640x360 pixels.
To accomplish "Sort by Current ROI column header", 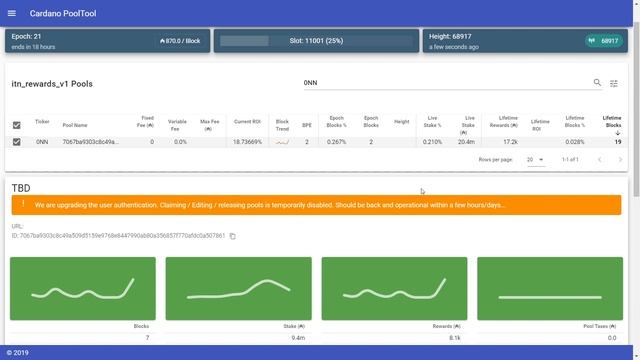I will (x=247, y=122).
